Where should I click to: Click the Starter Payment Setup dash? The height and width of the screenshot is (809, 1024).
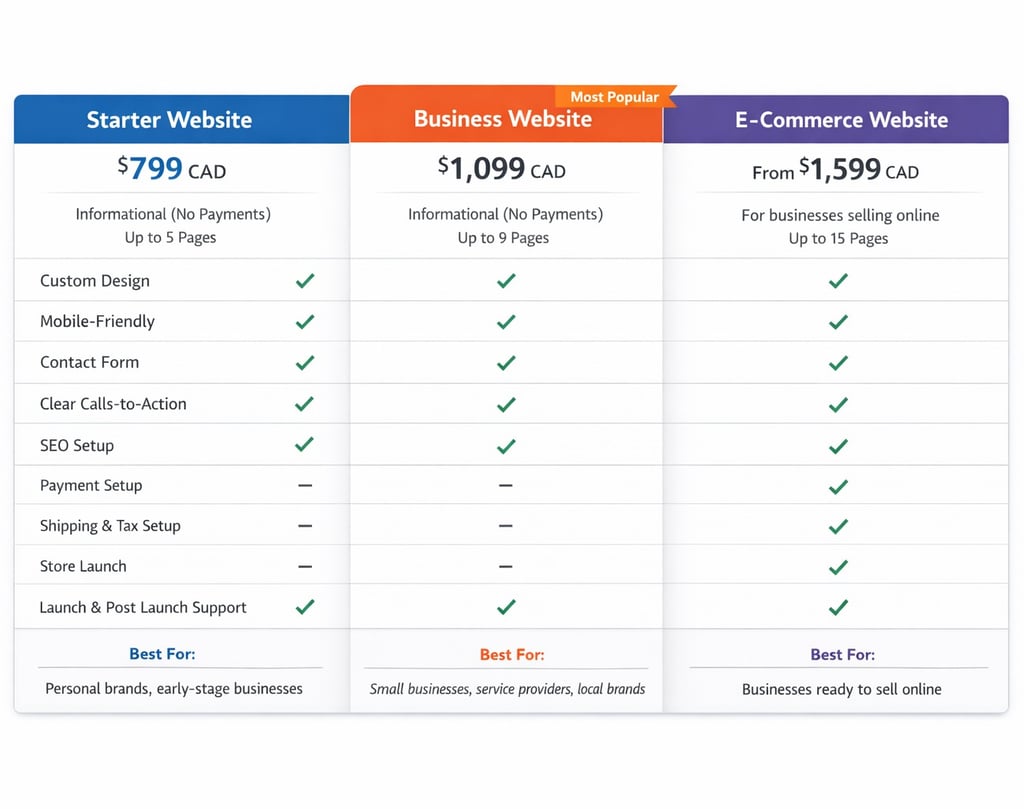[x=305, y=485]
